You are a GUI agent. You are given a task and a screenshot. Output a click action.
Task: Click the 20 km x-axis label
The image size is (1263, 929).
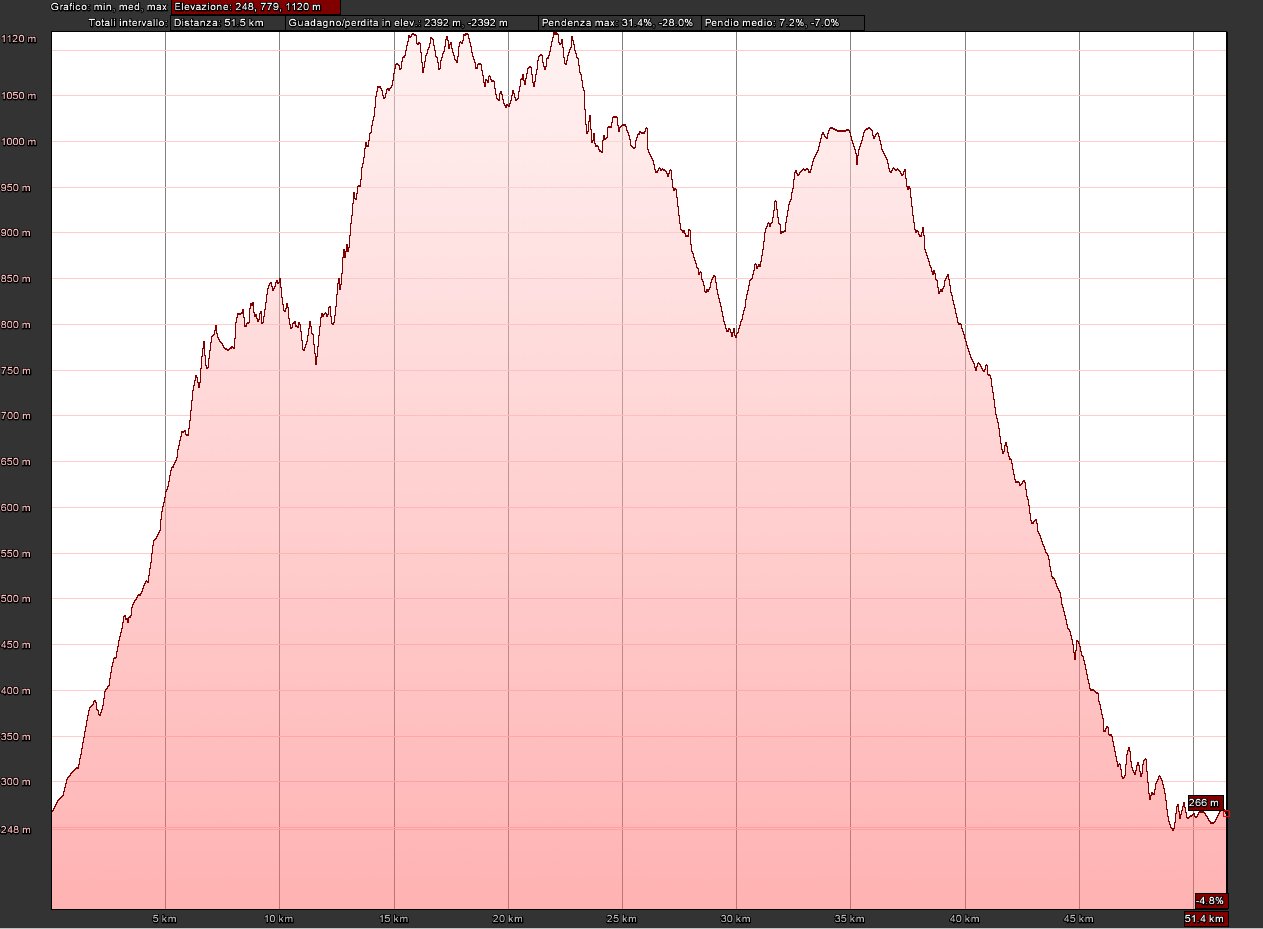coord(508,919)
